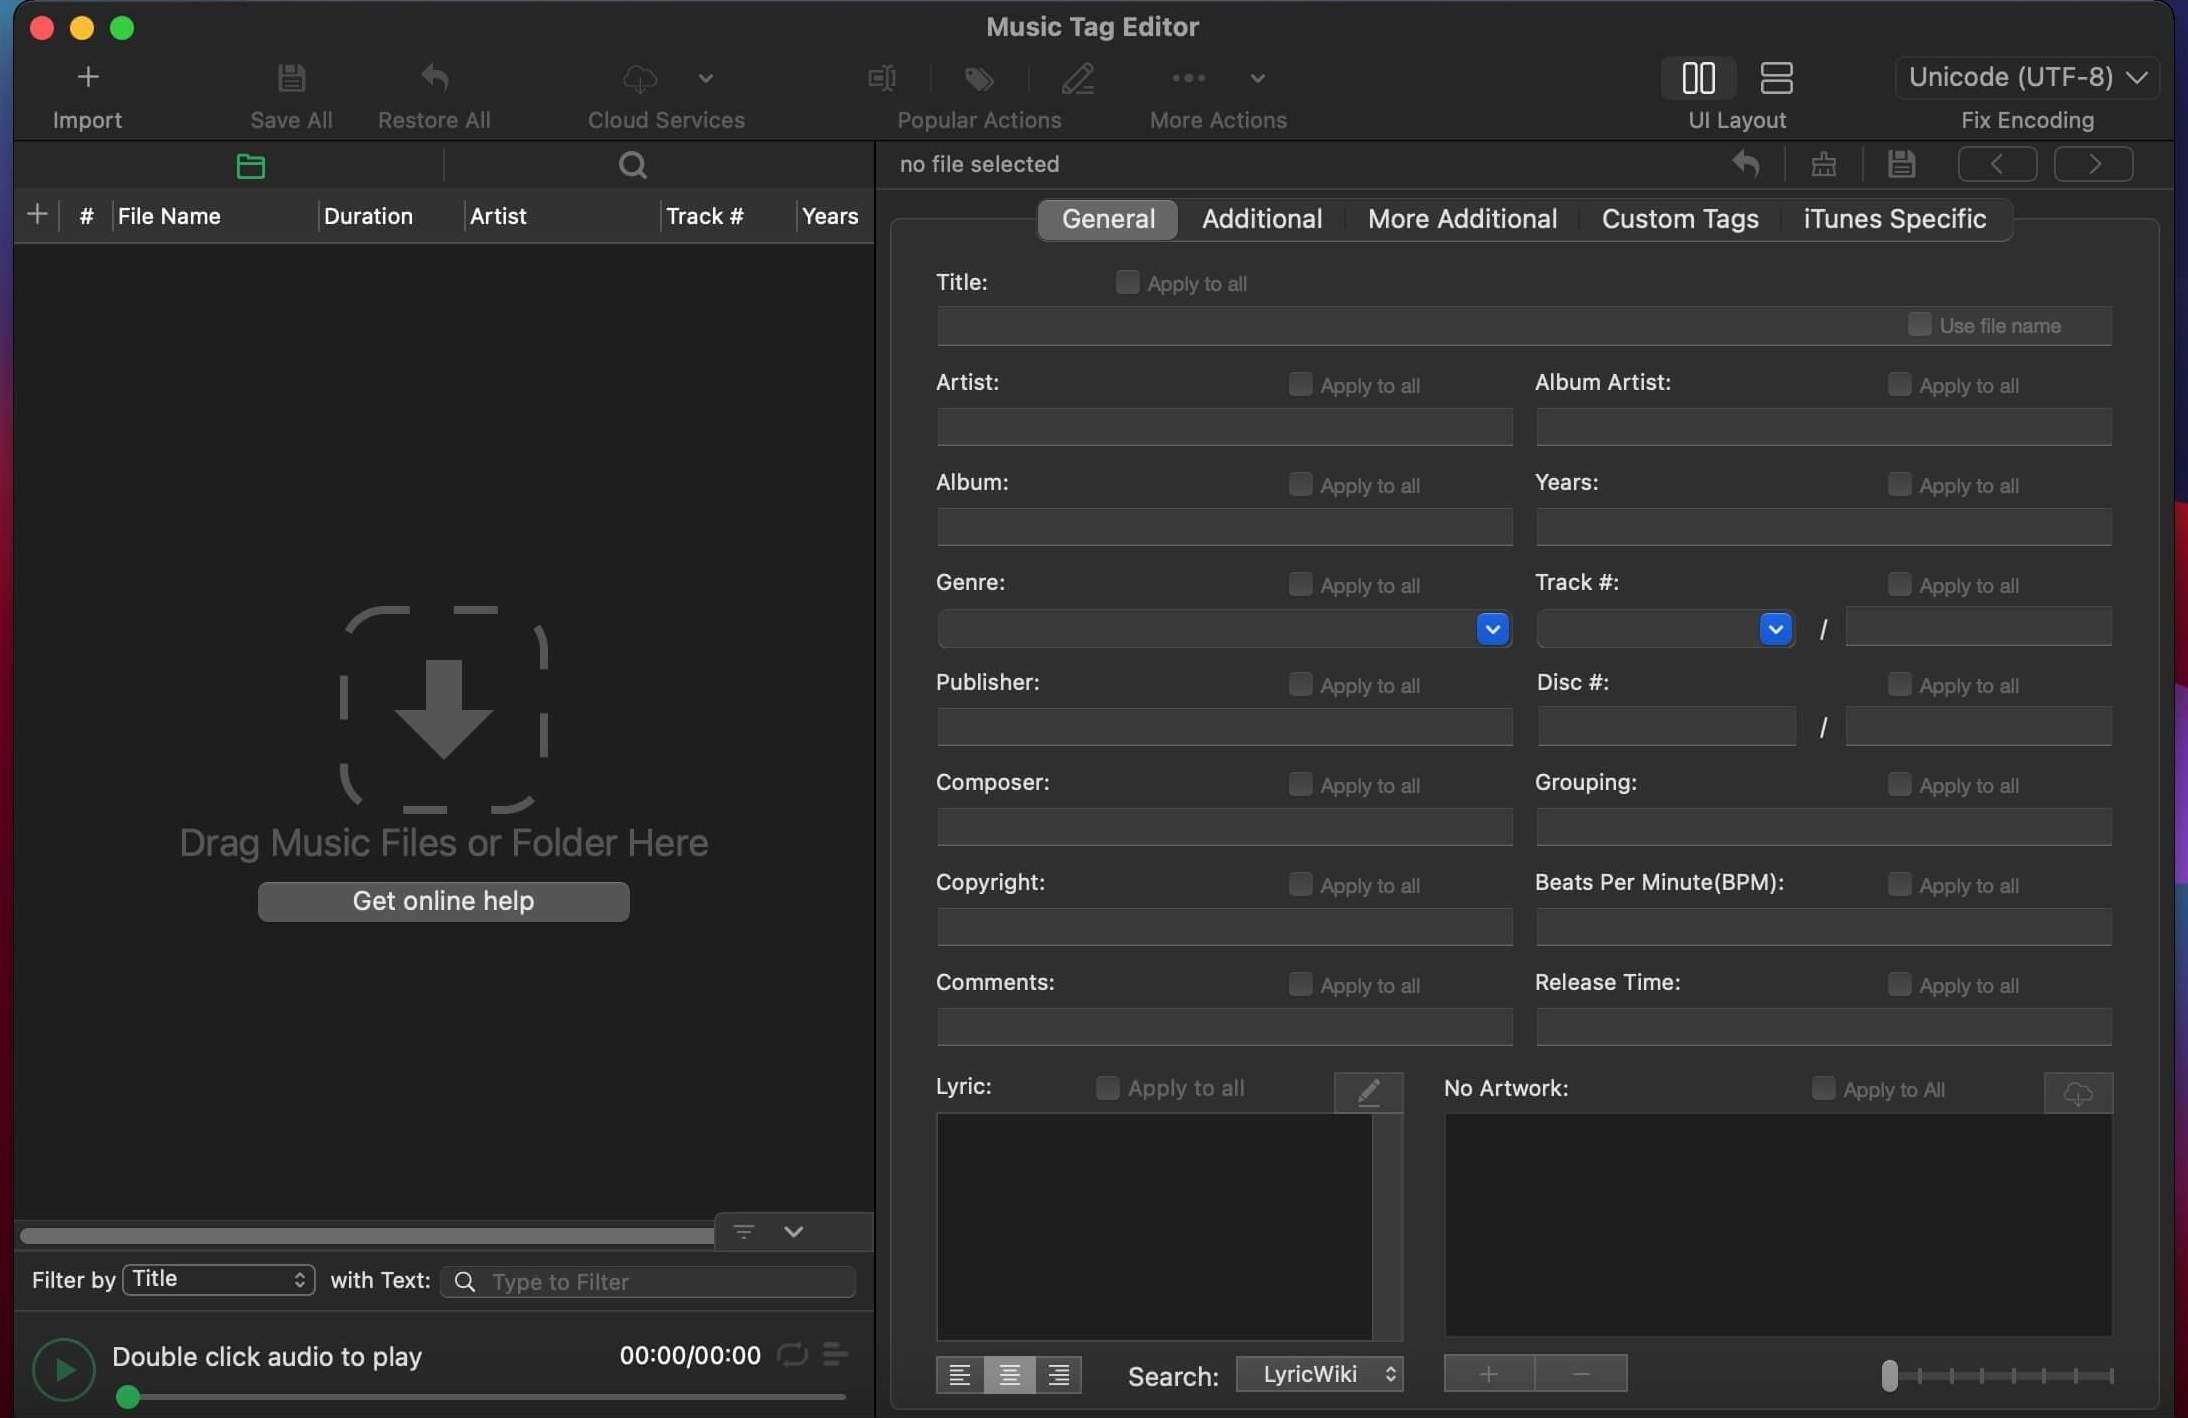The image size is (2188, 1418).
Task: Expand the Cloud Services dropdown arrow
Action: pos(705,78)
